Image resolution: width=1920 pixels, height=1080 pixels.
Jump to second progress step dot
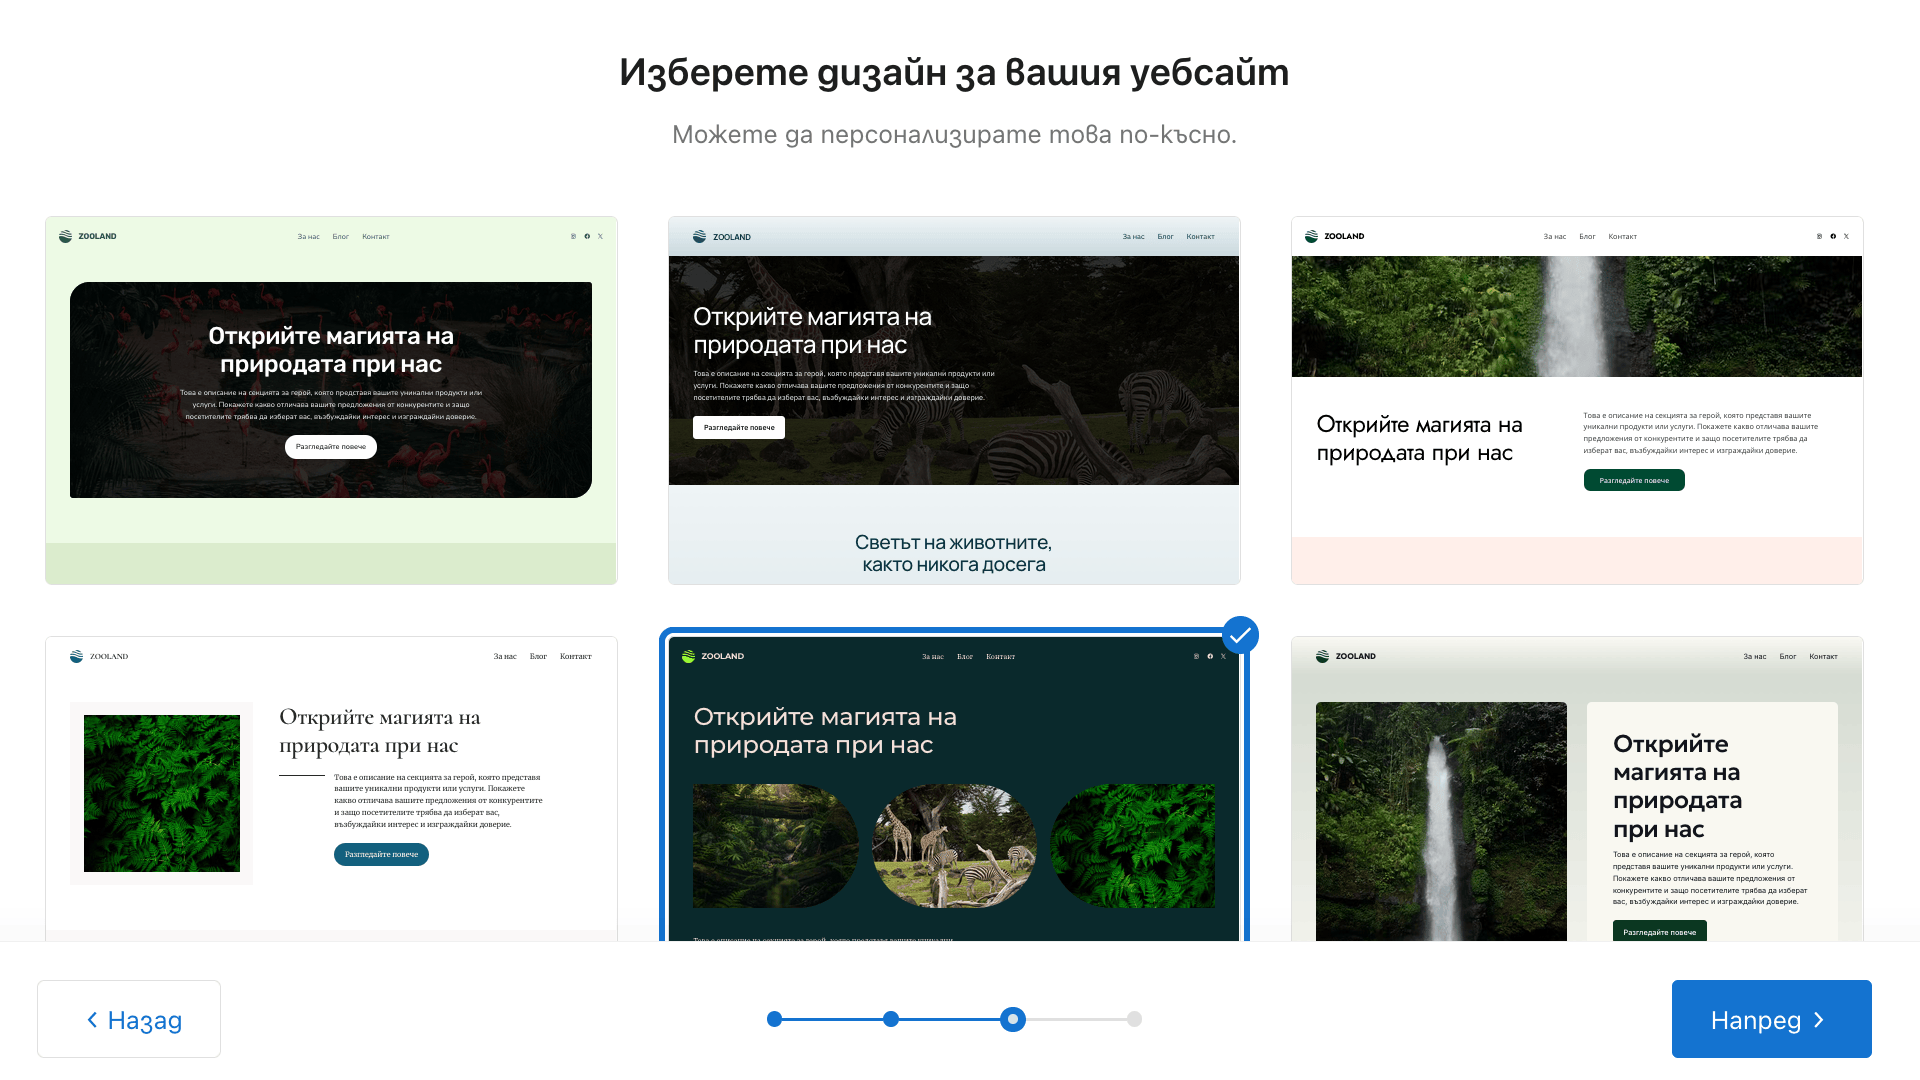click(891, 1019)
